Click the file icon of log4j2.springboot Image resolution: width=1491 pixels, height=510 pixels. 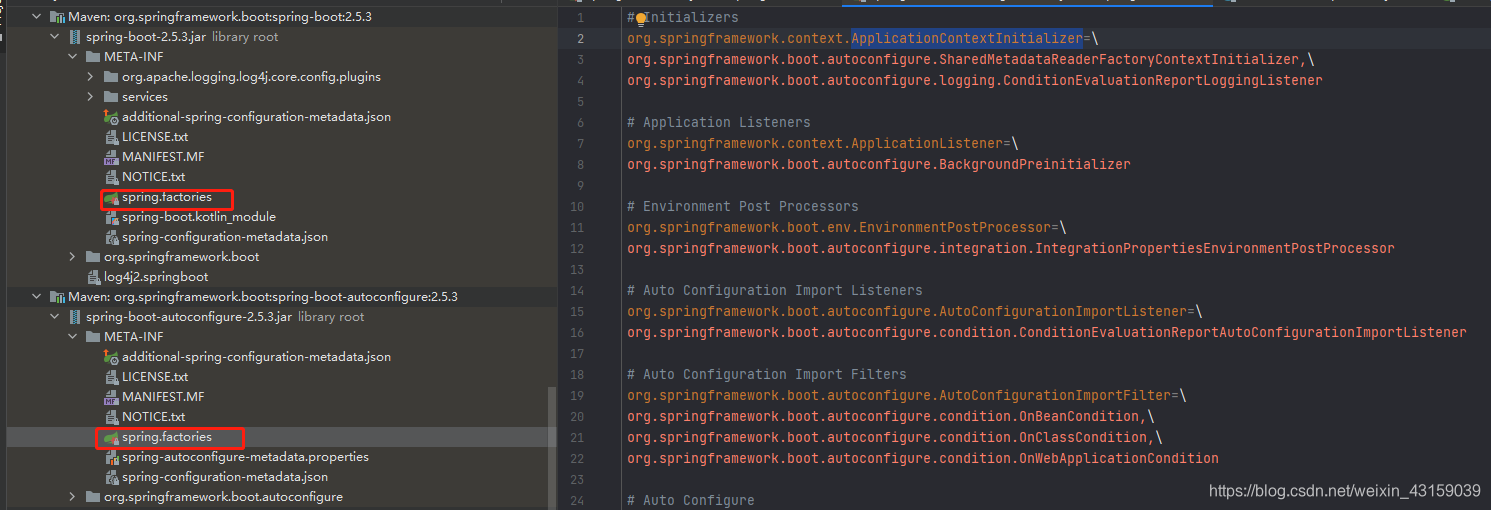tap(93, 277)
